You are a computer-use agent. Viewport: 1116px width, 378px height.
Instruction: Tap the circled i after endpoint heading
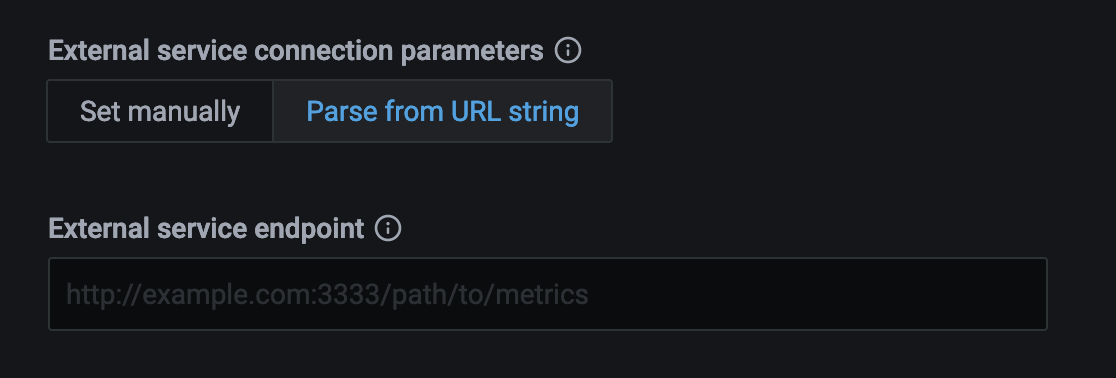388,229
